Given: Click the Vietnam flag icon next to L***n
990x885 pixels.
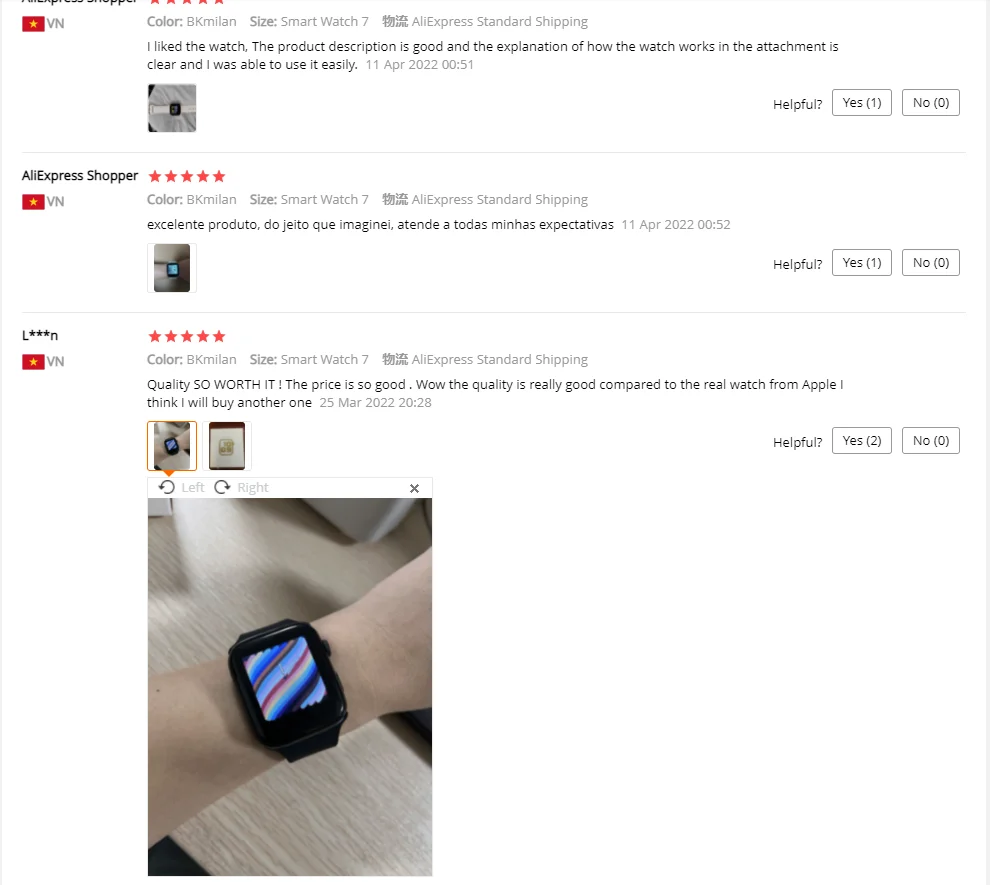Looking at the screenshot, I should (x=33, y=362).
